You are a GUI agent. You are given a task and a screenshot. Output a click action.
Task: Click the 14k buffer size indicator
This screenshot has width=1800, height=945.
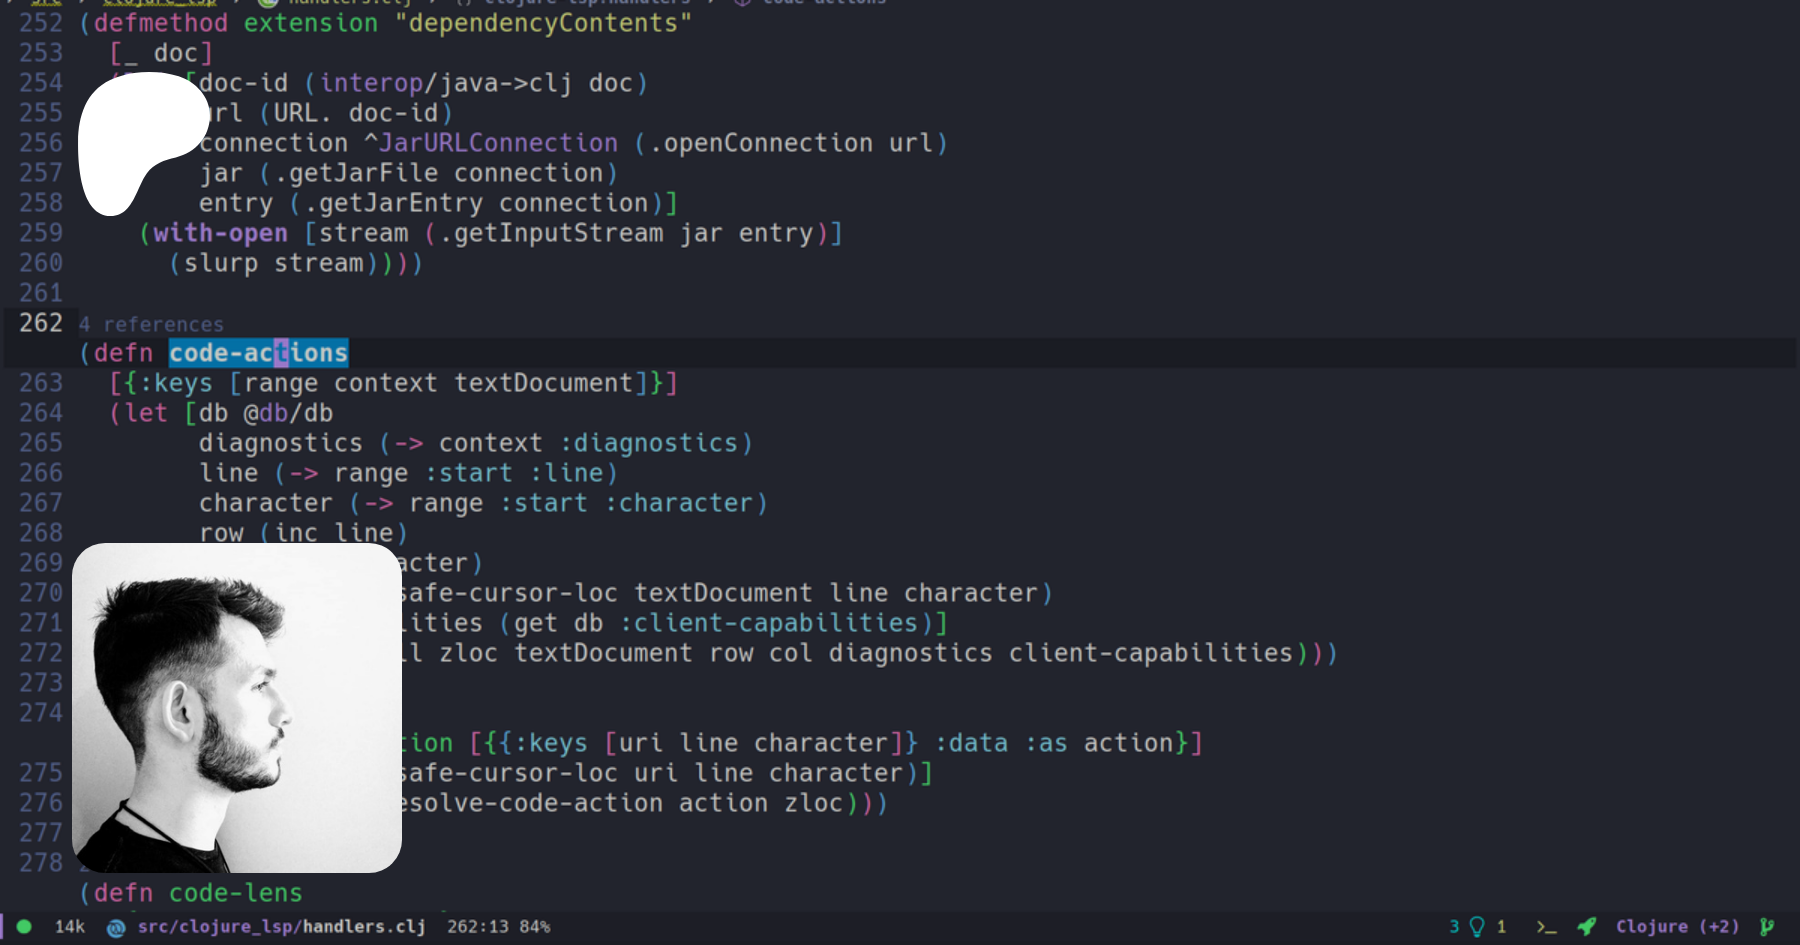click(70, 927)
